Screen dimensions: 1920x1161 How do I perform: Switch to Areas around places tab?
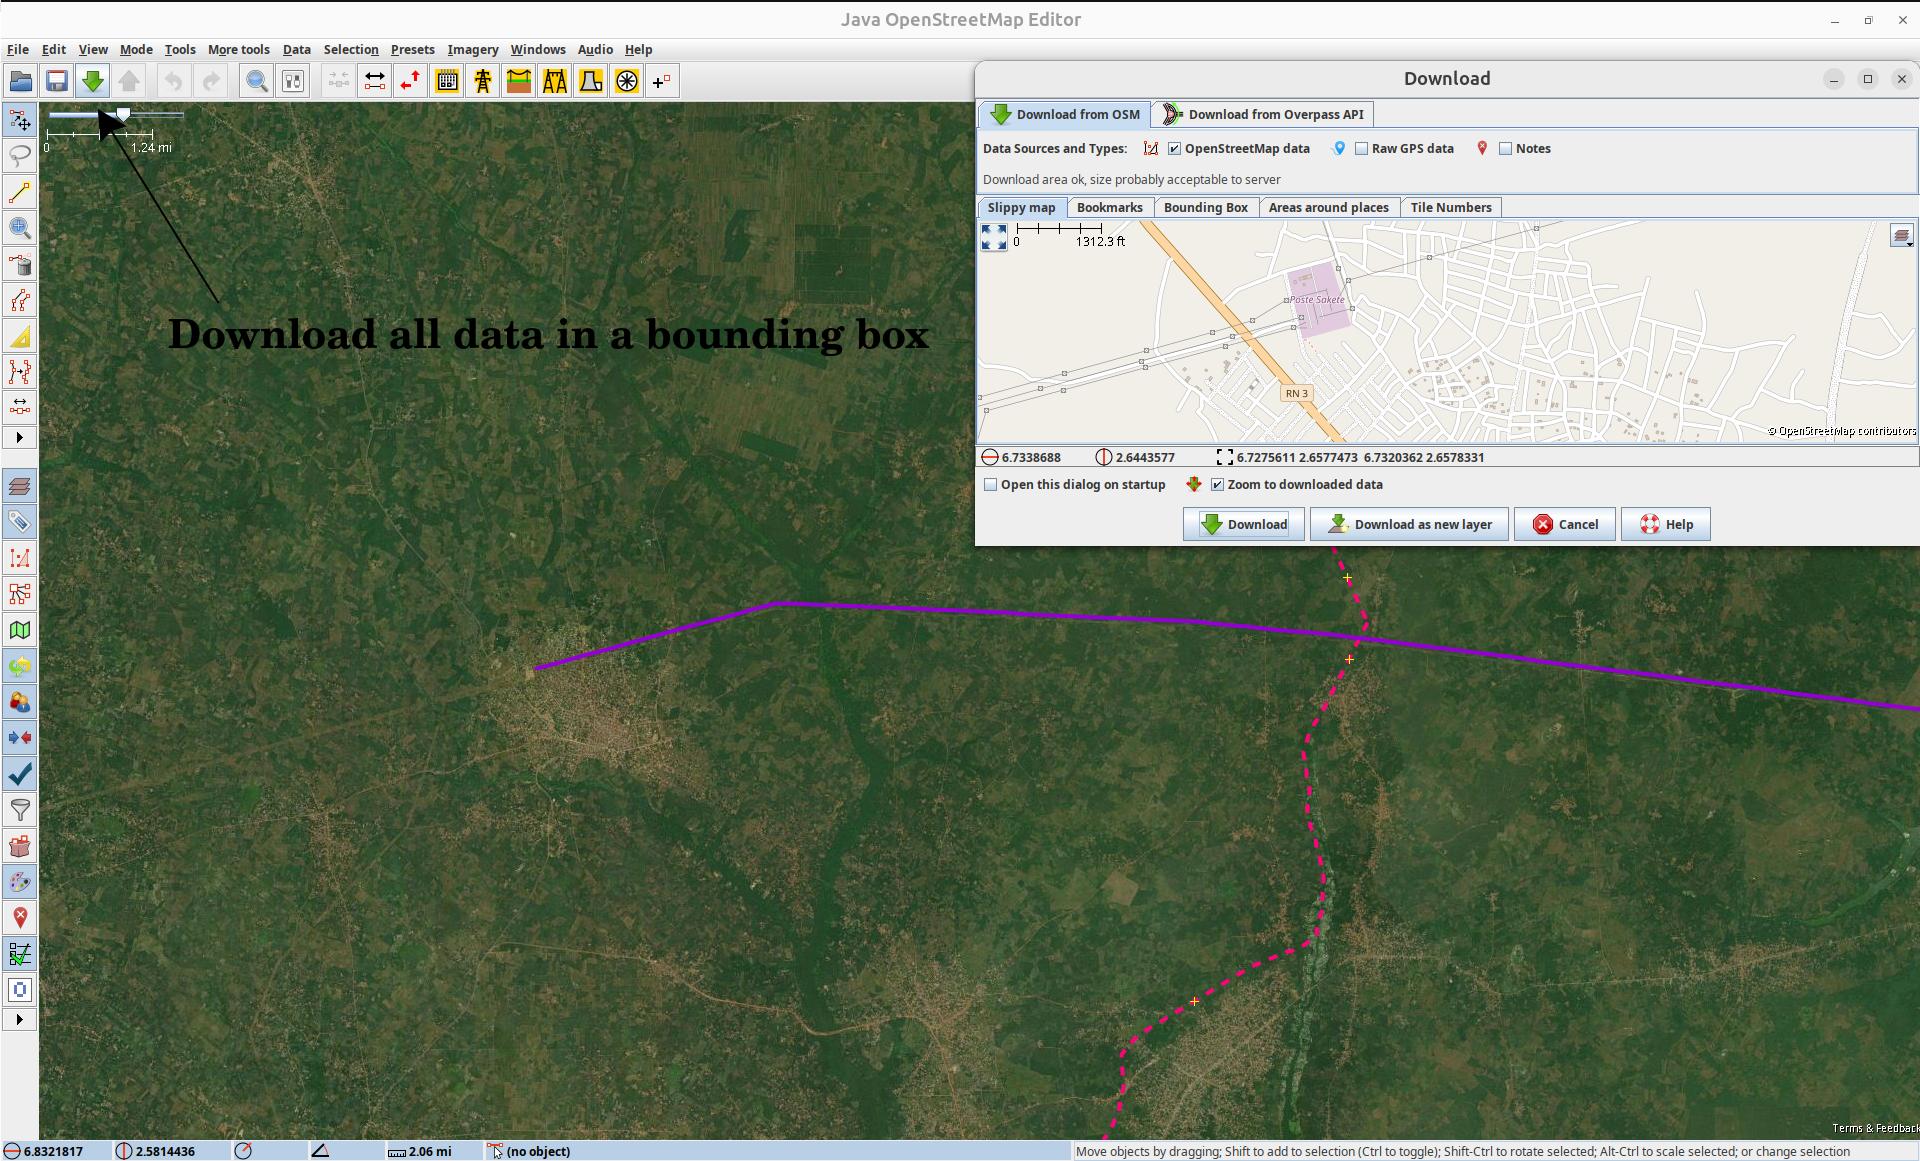pyautogui.click(x=1328, y=208)
